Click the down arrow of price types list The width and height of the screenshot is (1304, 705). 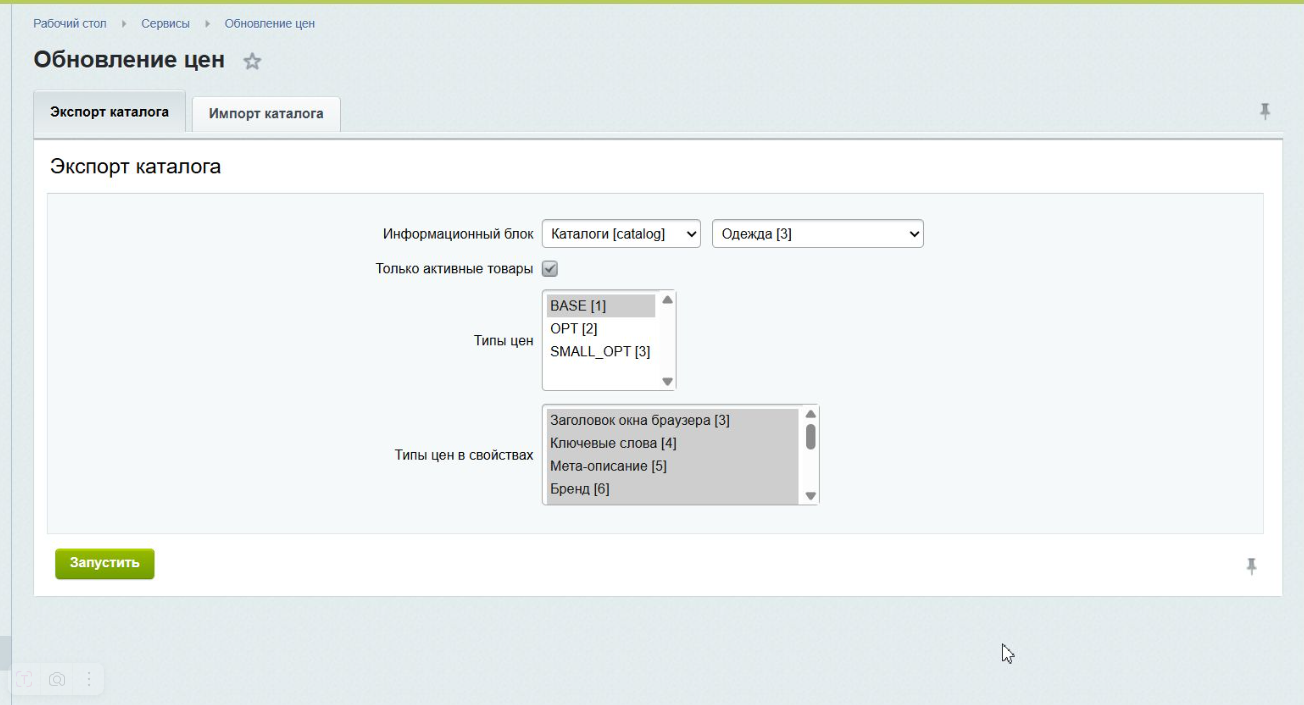click(667, 382)
